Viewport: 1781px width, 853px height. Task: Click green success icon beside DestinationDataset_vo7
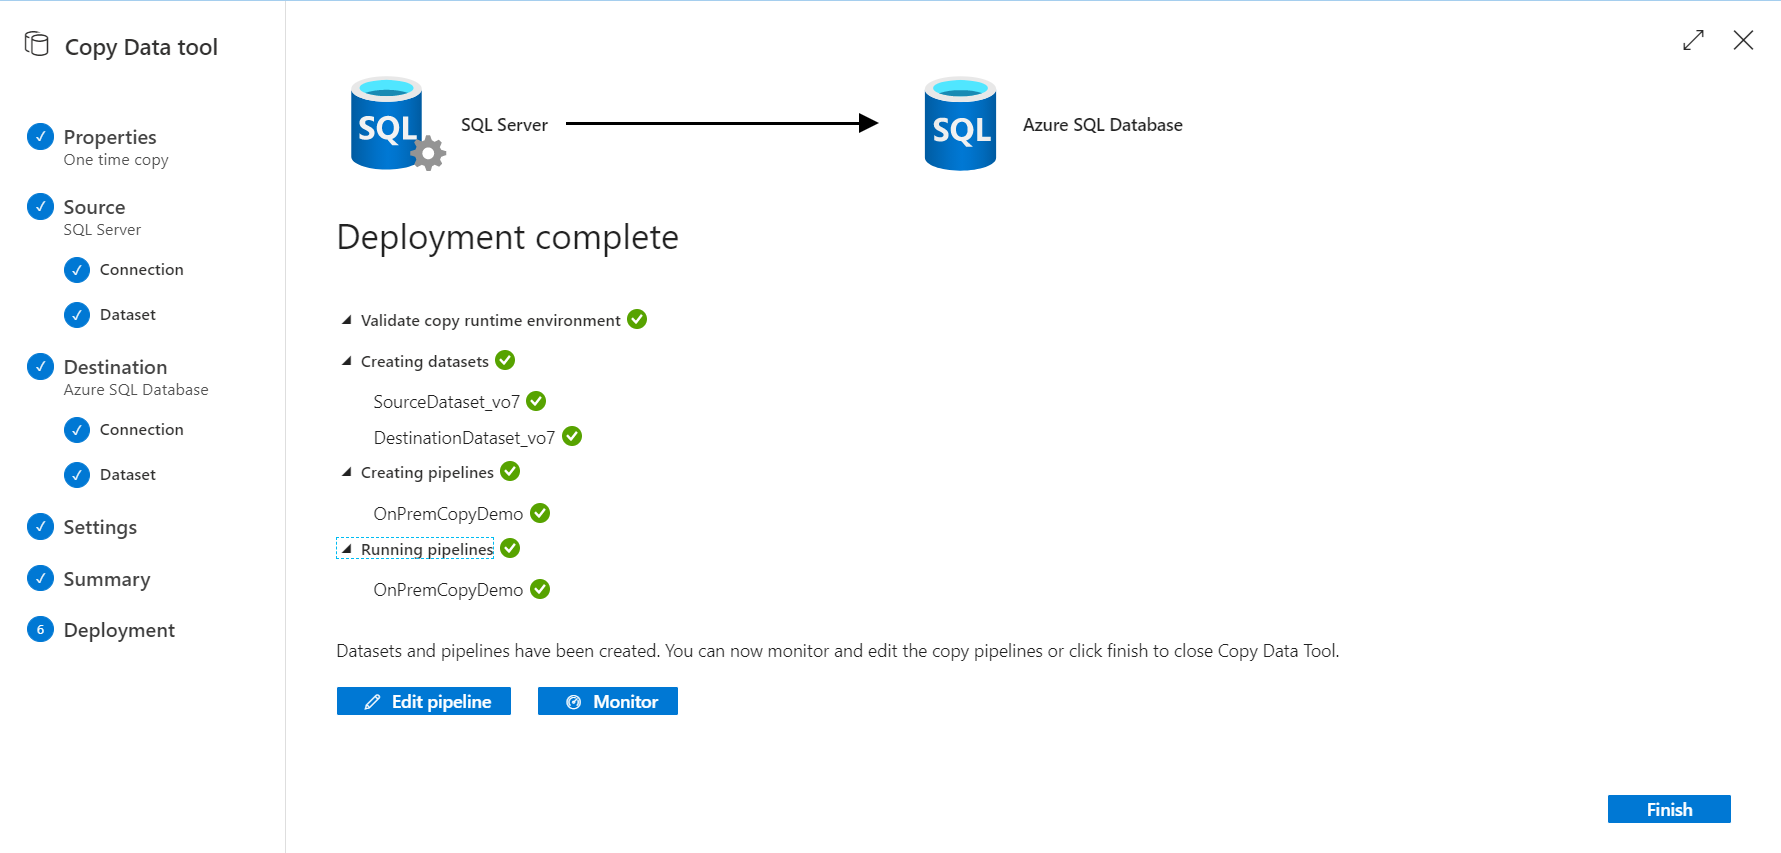[x=572, y=436]
